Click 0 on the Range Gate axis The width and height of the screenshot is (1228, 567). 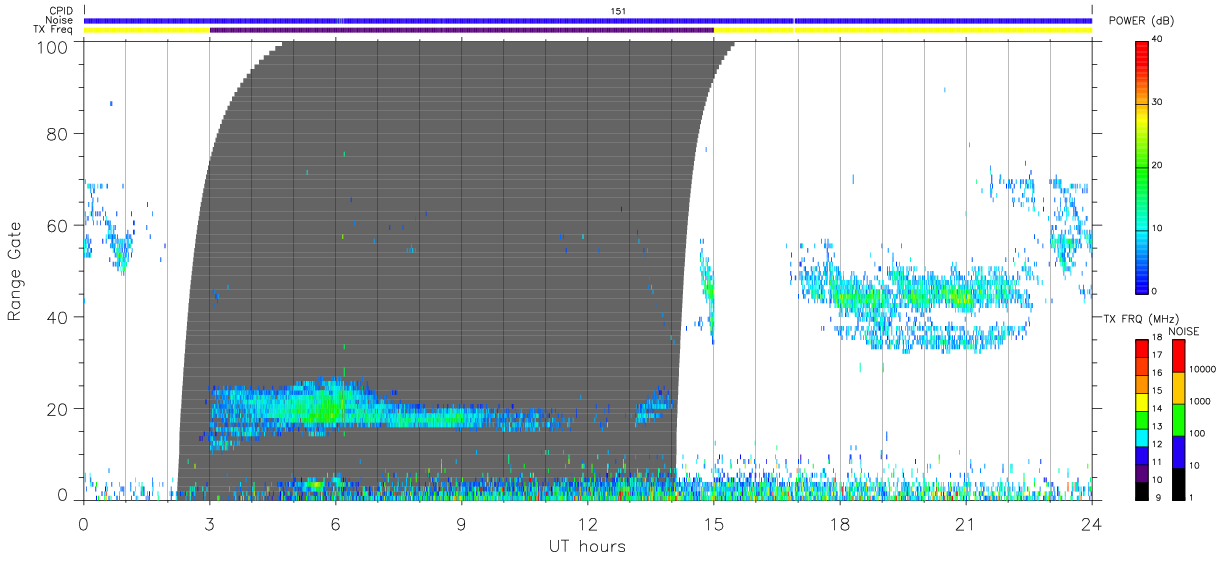[x=63, y=496]
